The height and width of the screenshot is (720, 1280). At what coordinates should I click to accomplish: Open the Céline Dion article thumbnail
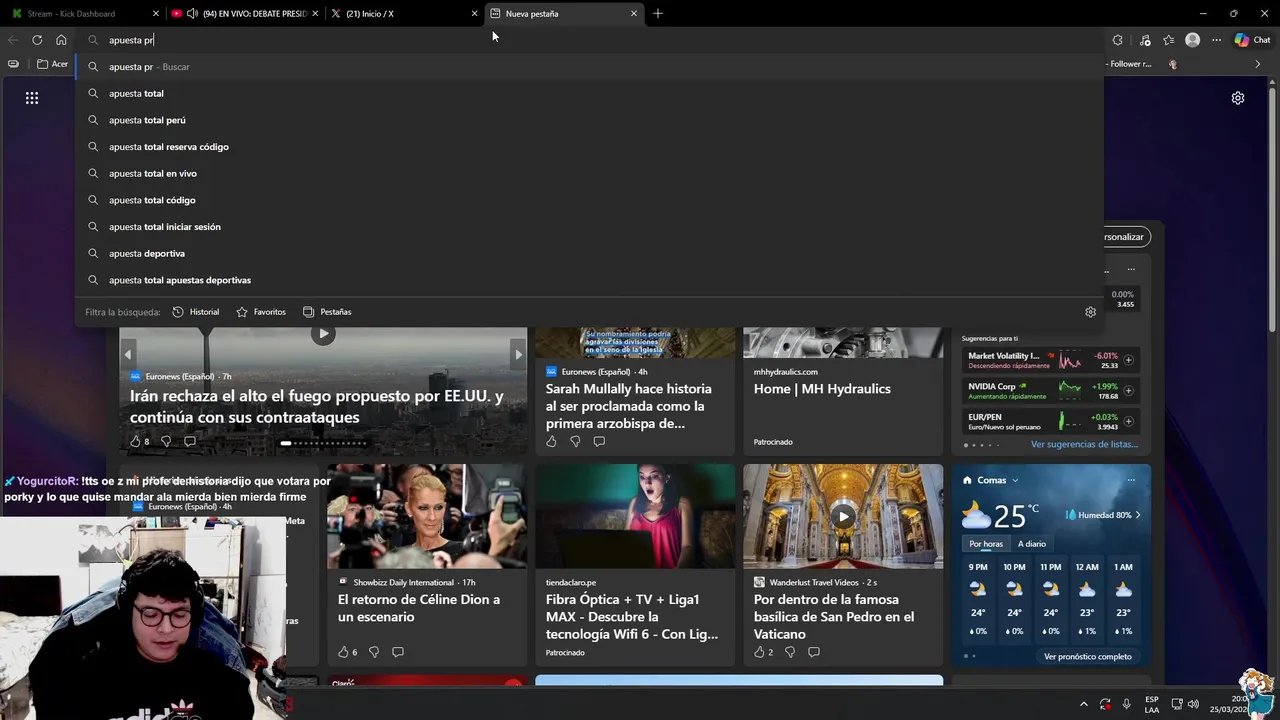click(x=427, y=516)
